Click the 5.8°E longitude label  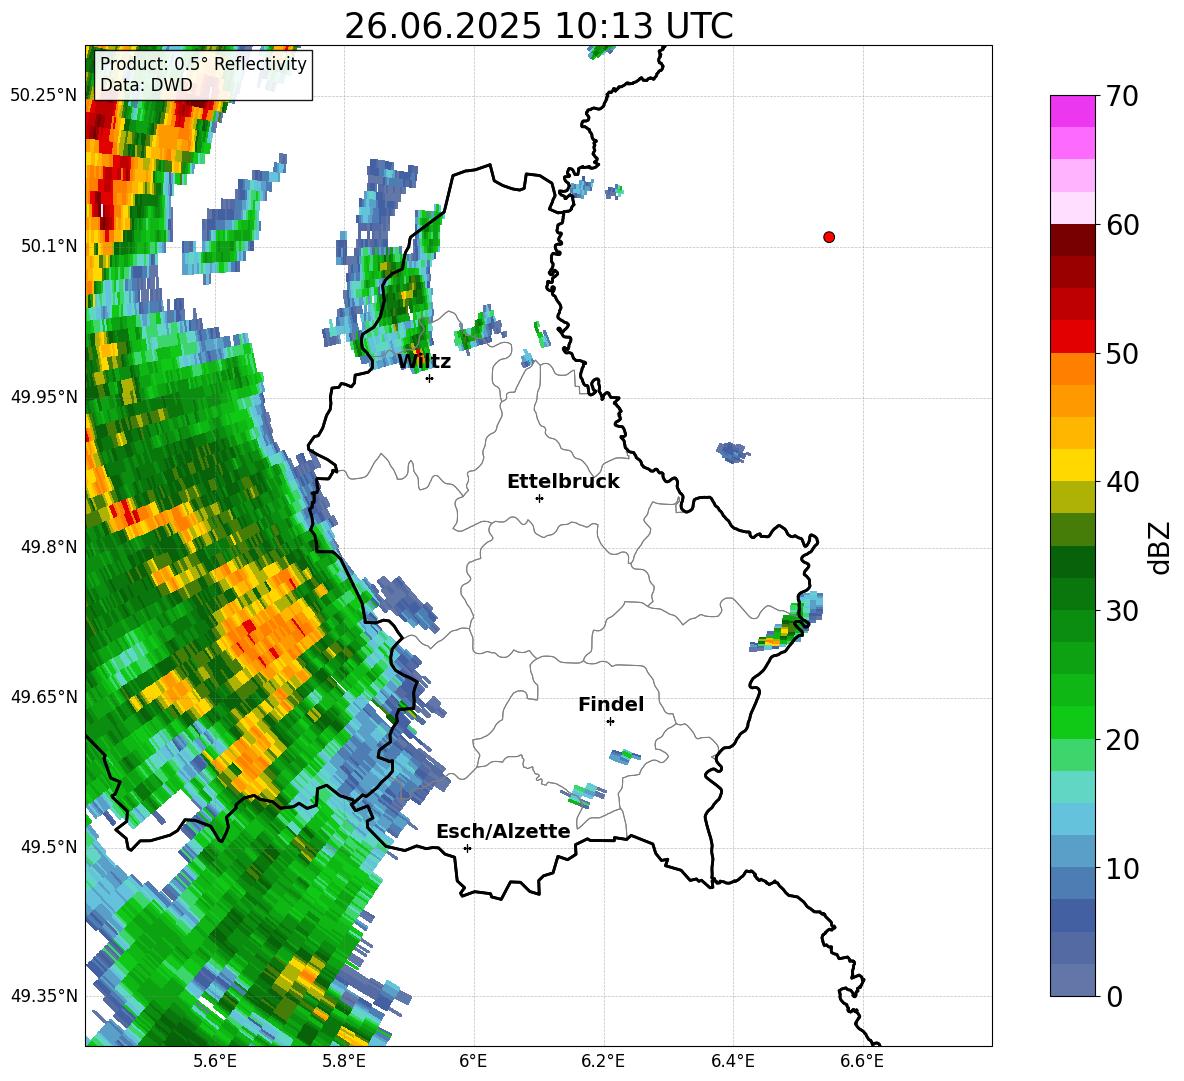tap(344, 1061)
